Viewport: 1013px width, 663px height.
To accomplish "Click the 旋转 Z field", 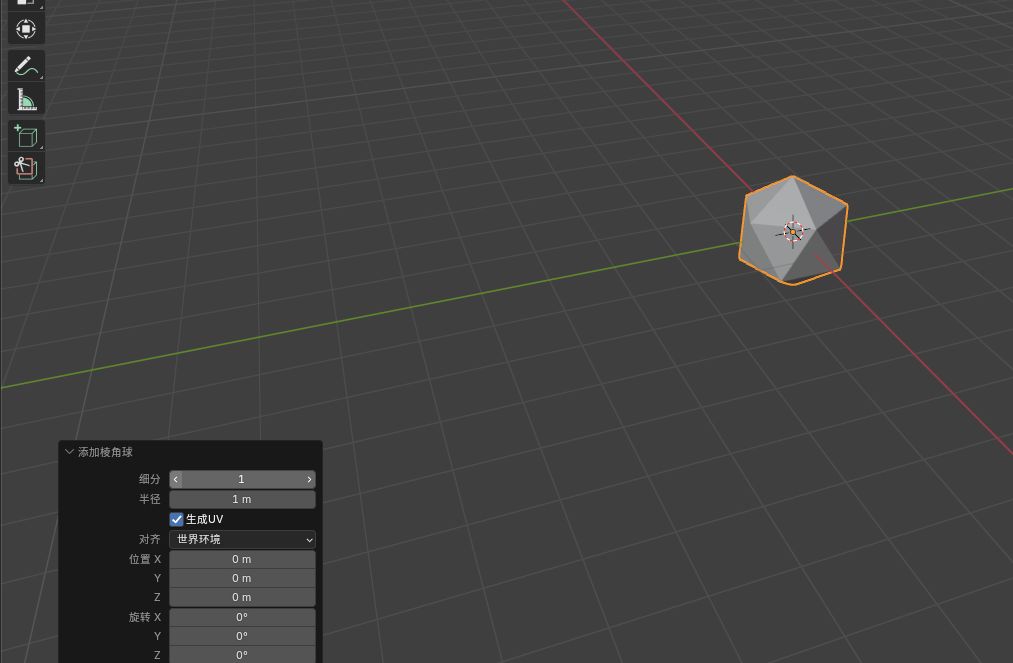I will (242, 655).
